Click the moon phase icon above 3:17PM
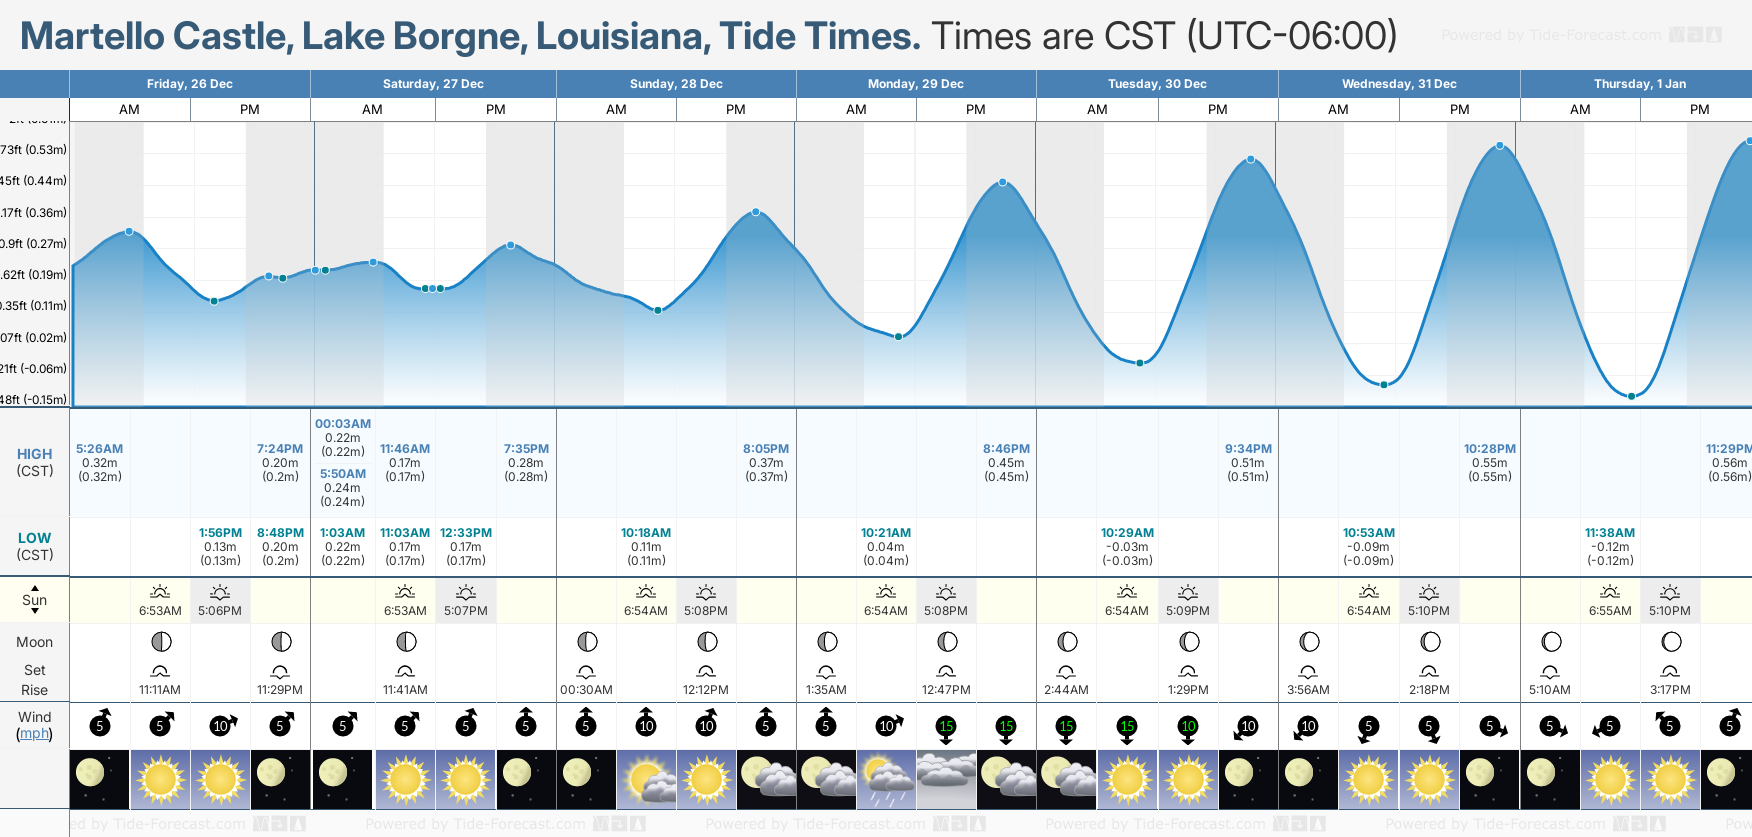Screen dimensions: 1752x837 [1671, 641]
